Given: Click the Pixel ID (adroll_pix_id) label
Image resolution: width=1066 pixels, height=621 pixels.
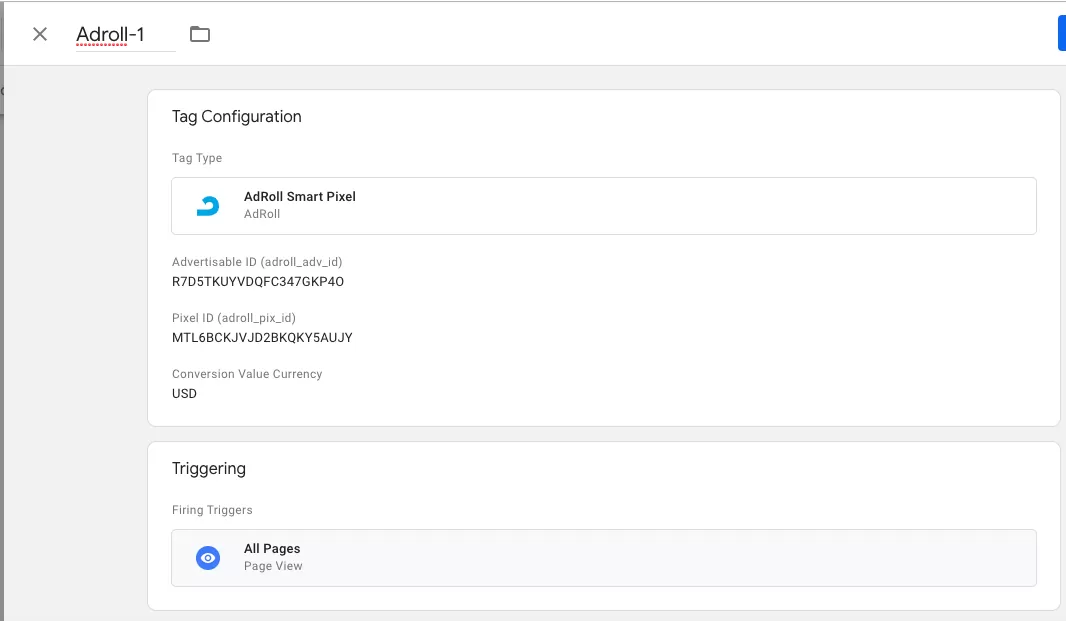Looking at the screenshot, I should click(x=234, y=318).
